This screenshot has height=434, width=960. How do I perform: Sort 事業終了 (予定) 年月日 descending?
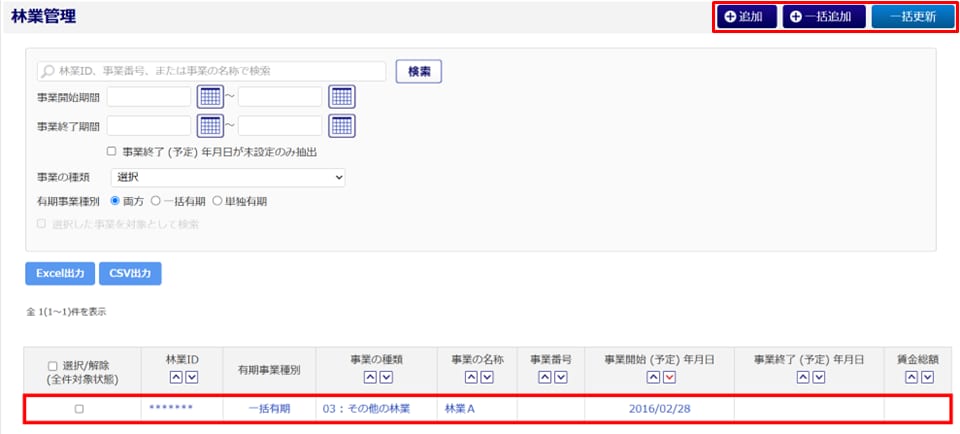818,378
